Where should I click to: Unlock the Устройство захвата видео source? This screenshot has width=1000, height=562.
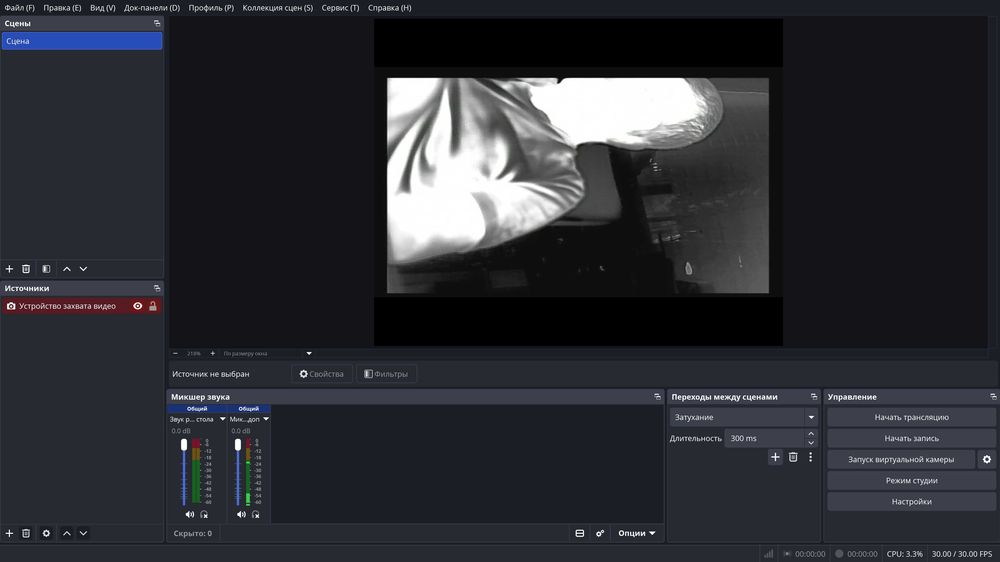coord(153,306)
